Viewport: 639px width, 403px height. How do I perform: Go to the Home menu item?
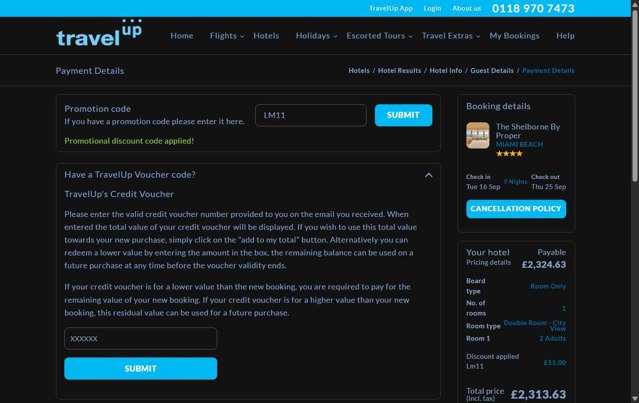(x=182, y=36)
